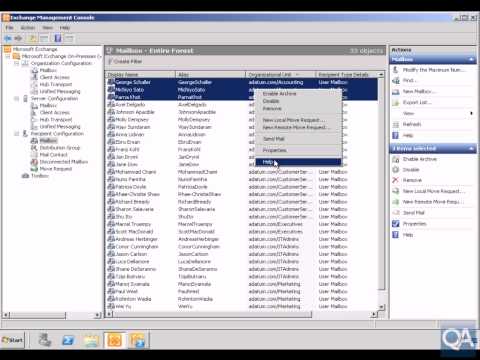Click Send Mail icon in Actions pane
The height and width of the screenshot is (360, 480).
pyautogui.click(x=396, y=213)
